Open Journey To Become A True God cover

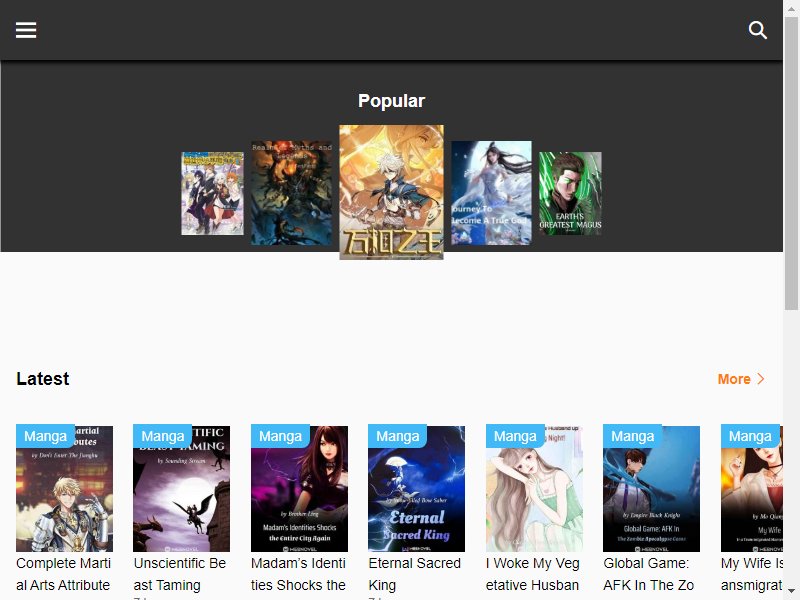pyautogui.click(x=491, y=193)
